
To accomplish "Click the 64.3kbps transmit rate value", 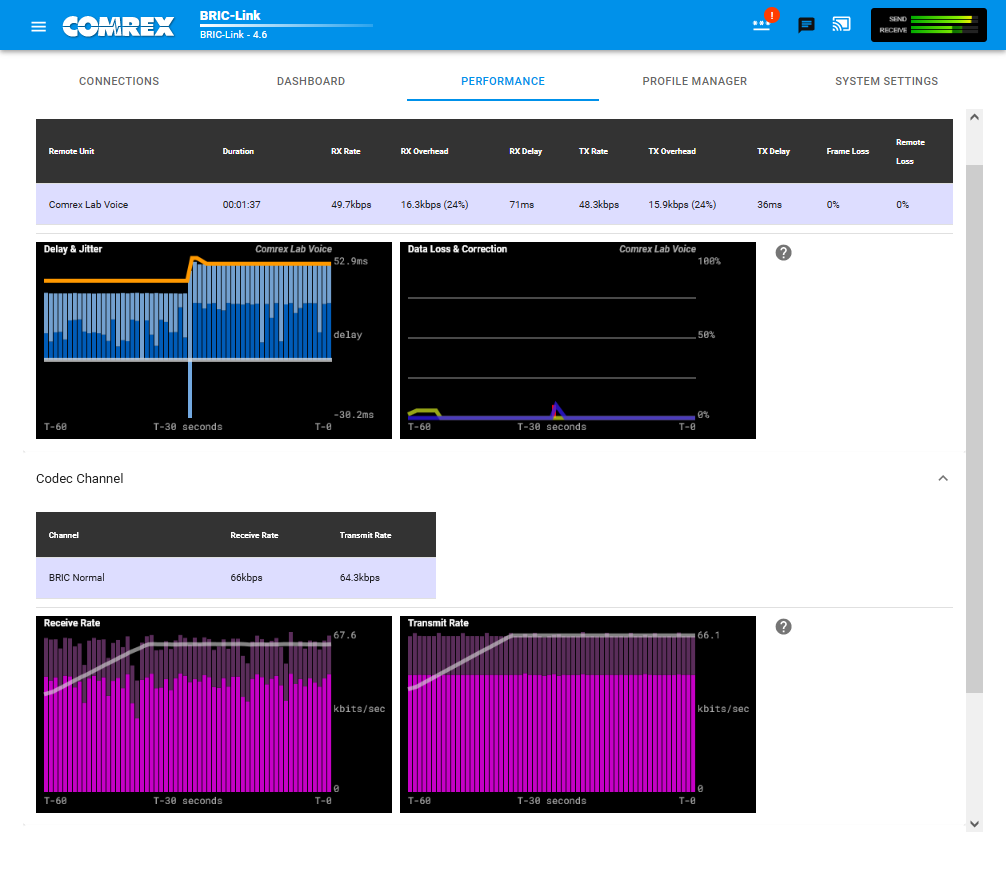I will (359, 578).
